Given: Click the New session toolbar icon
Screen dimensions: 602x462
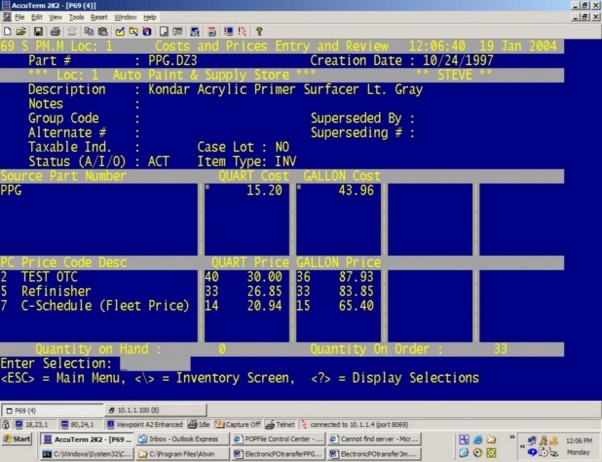Looking at the screenshot, I should click(x=7, y=31).
